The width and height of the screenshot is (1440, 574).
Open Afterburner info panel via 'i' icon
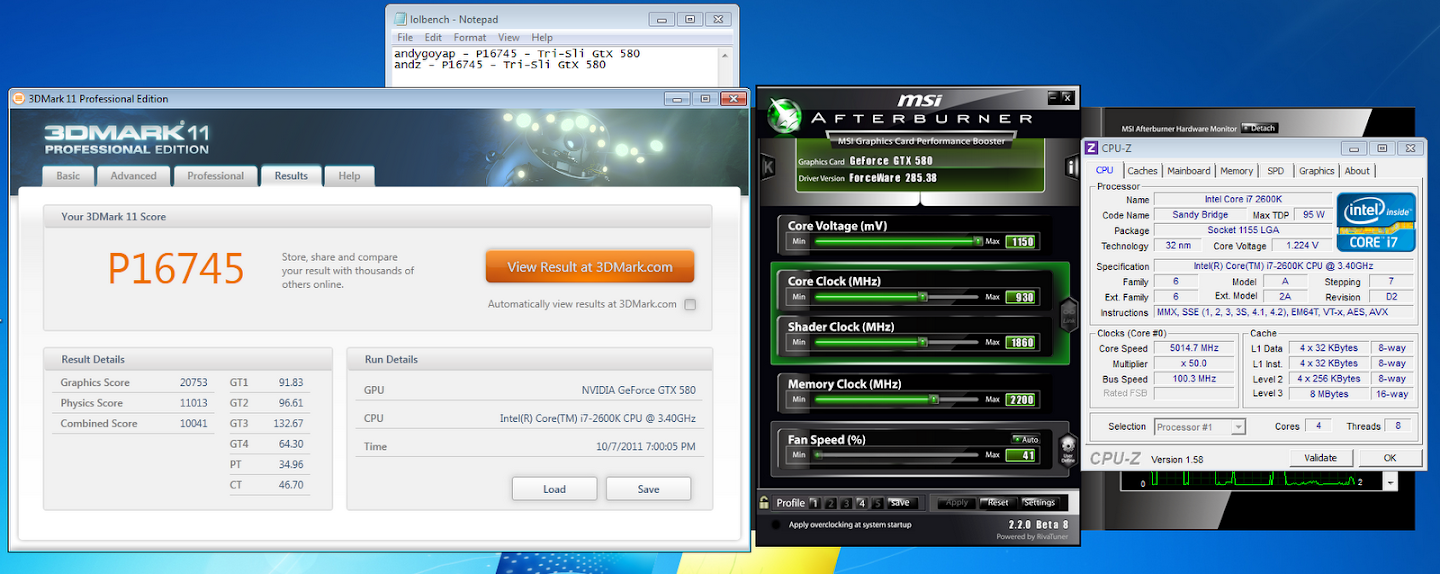[x=1071, y=166]
